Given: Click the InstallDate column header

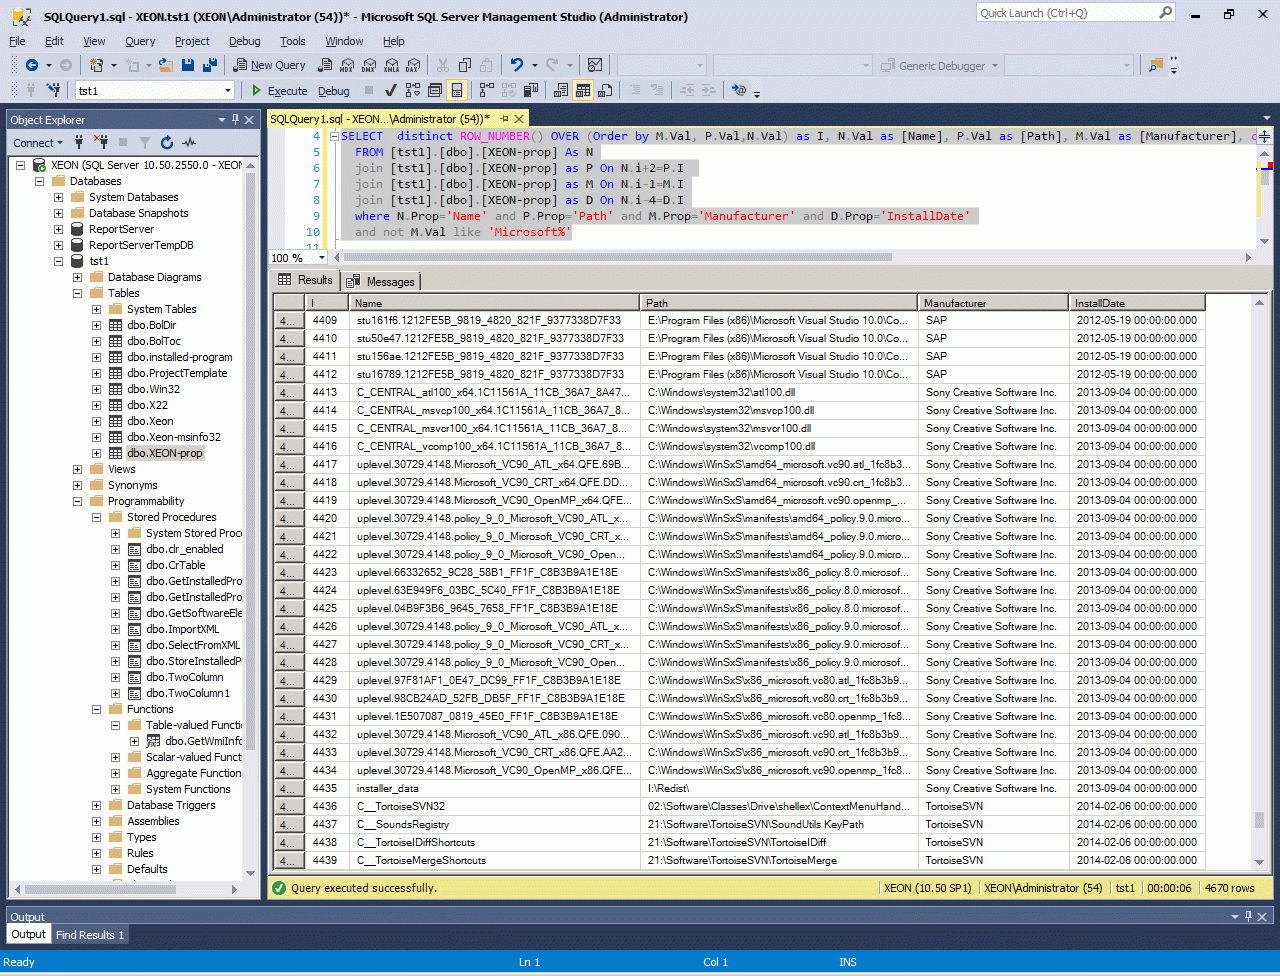Looking at the screenshot, I should coord(1137,303).
